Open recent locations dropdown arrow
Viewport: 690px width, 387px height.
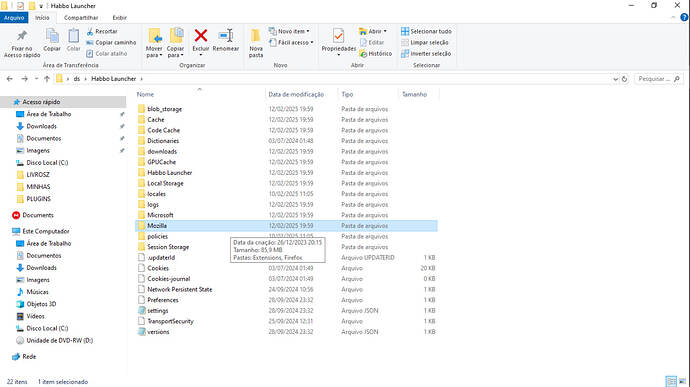coord(37,79)
